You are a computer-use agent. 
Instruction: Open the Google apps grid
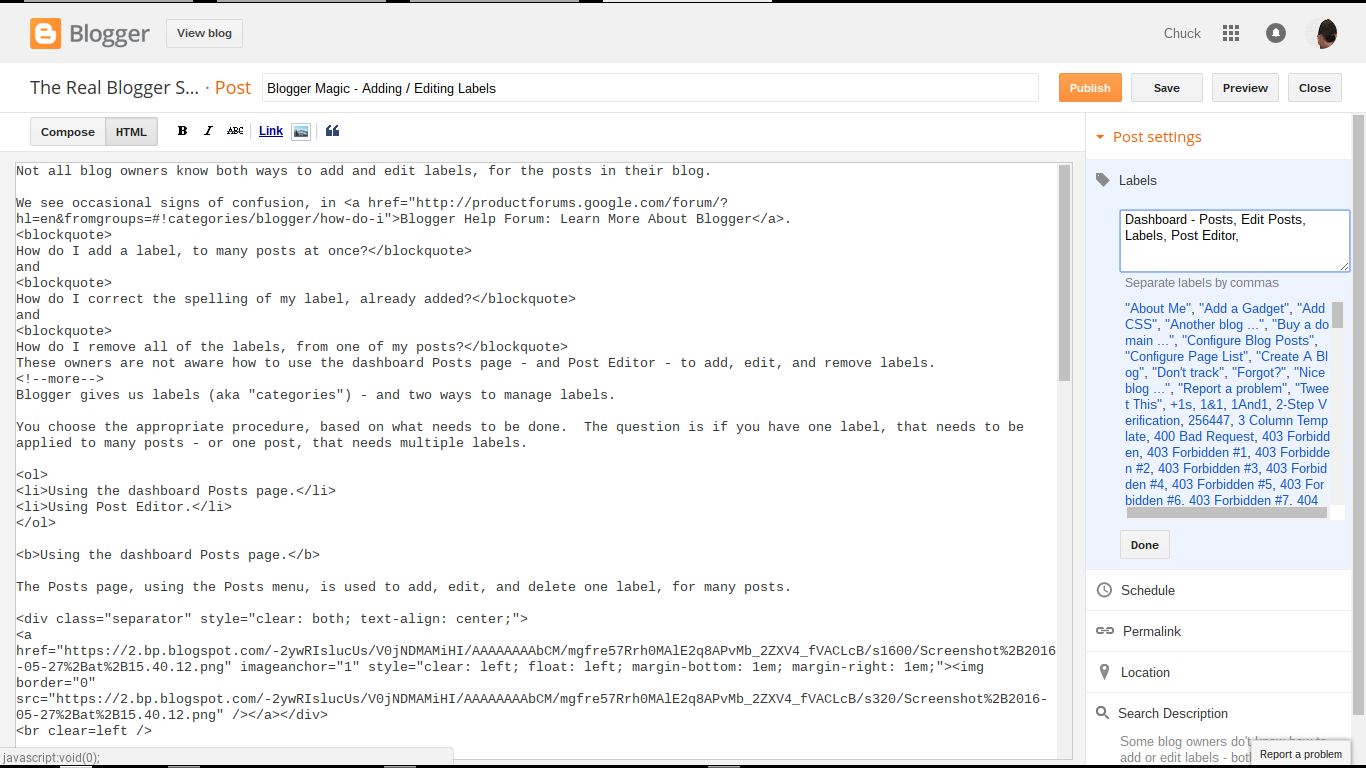[1231, 33]
